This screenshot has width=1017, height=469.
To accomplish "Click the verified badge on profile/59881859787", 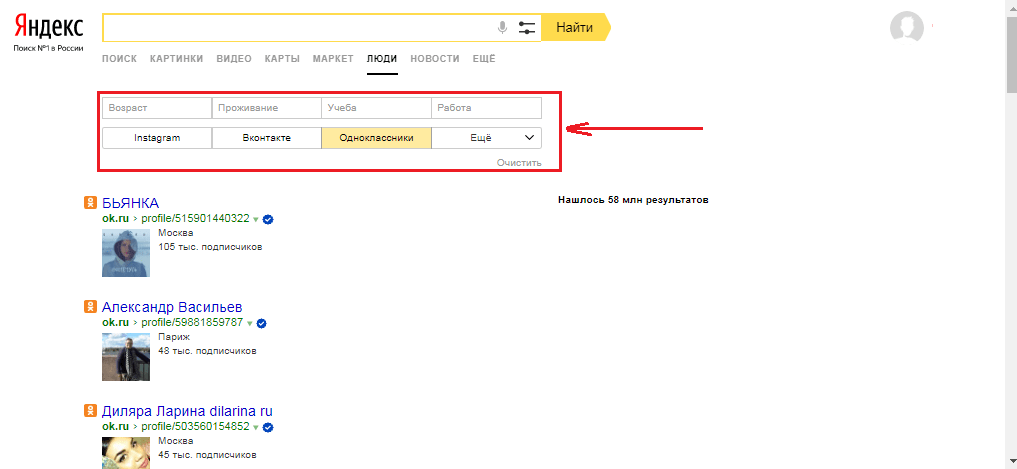I will pyautogui.click(x=262, y=323).
